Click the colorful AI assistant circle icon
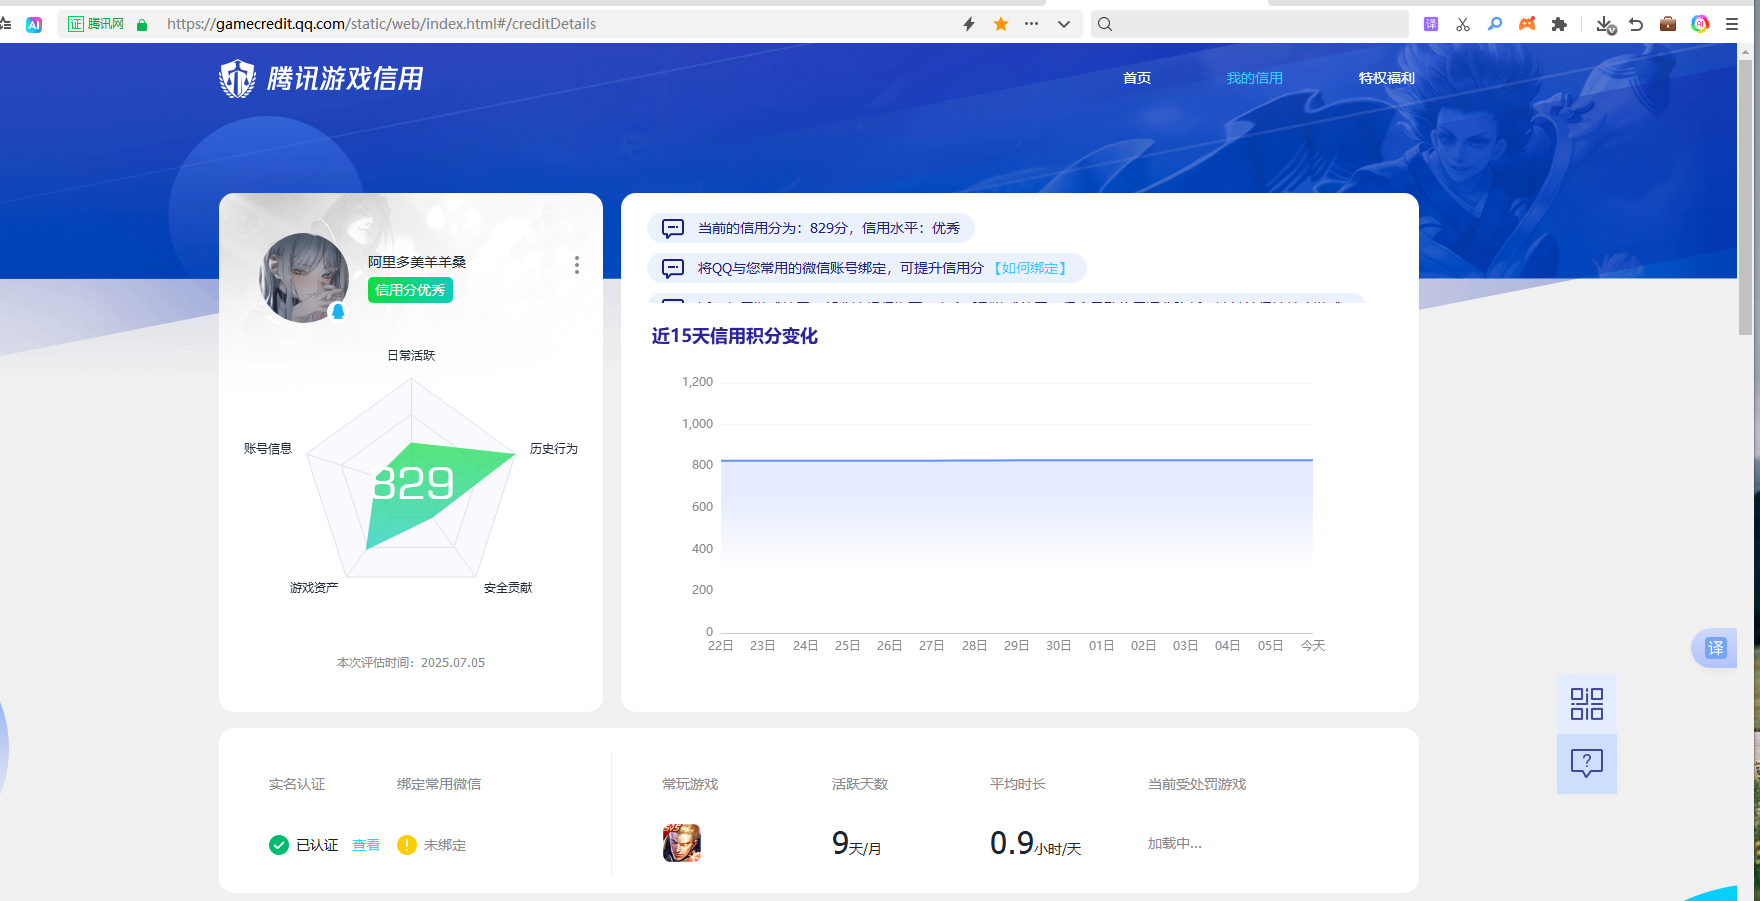Viewport: 1760px width, 901px height. click(1700, 24)
